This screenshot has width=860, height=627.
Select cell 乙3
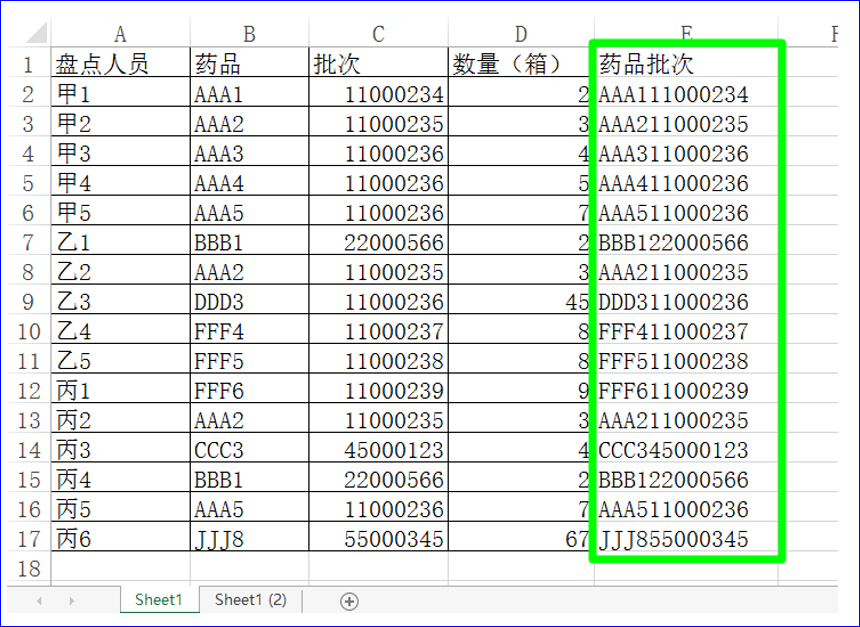(x=121, y=302)
